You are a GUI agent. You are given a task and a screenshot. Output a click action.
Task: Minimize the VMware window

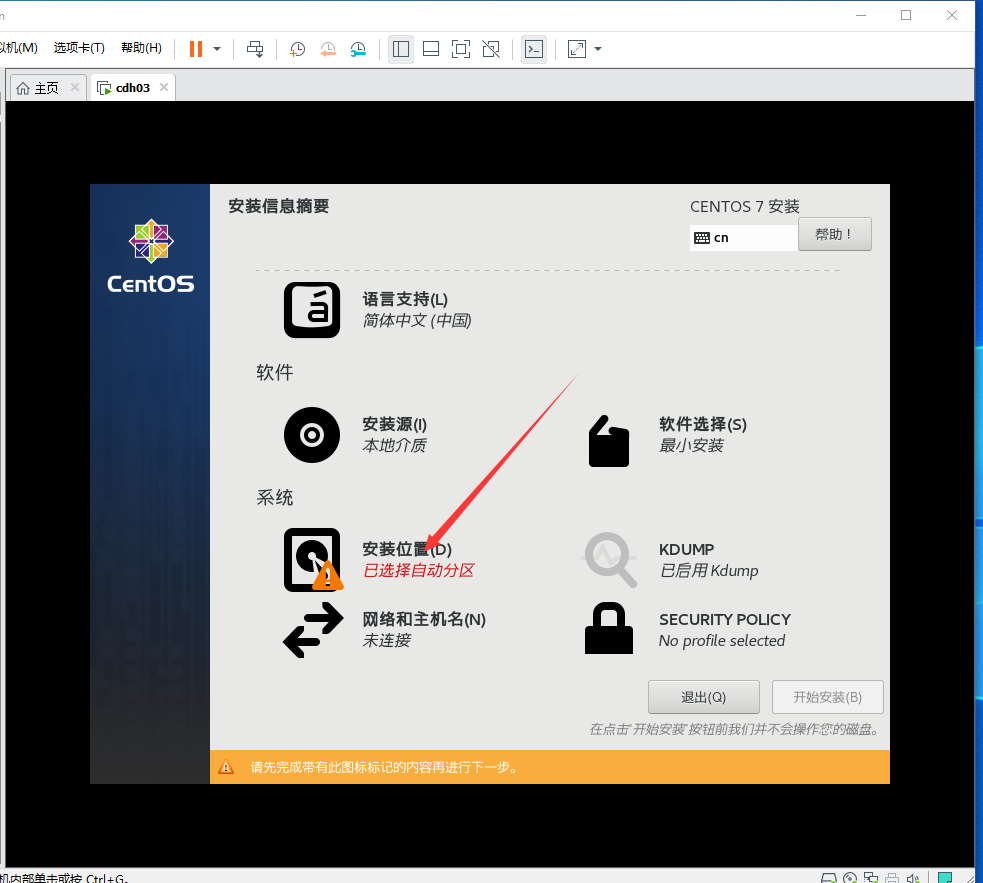(x=861, y=15)
